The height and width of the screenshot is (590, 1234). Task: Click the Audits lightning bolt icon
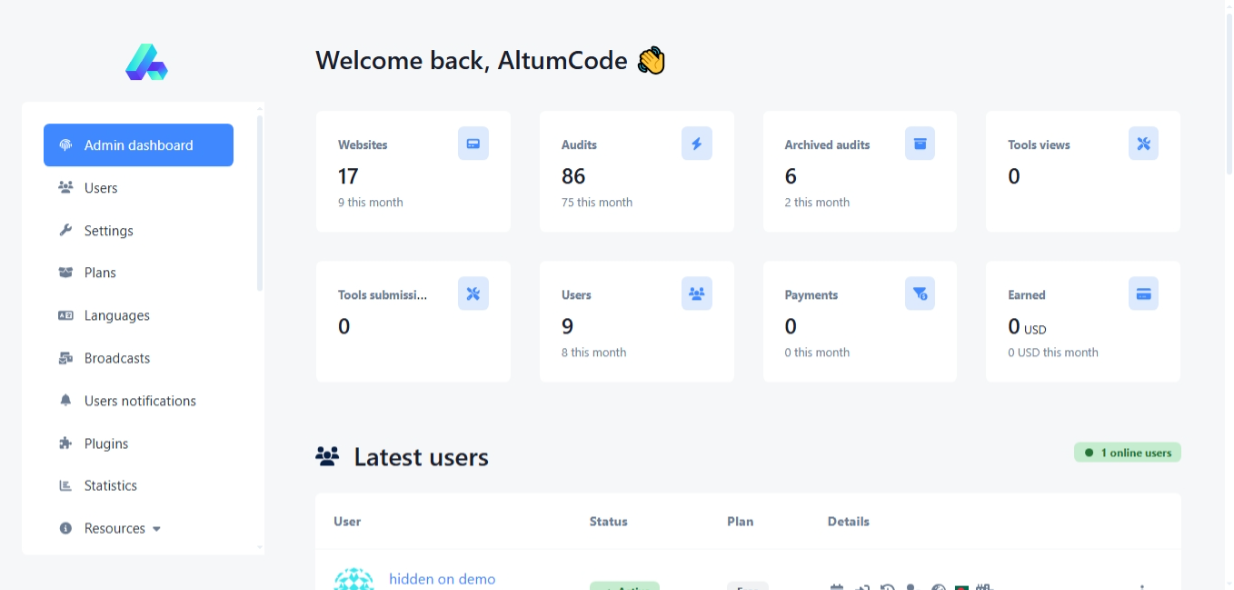pos(696,144)
